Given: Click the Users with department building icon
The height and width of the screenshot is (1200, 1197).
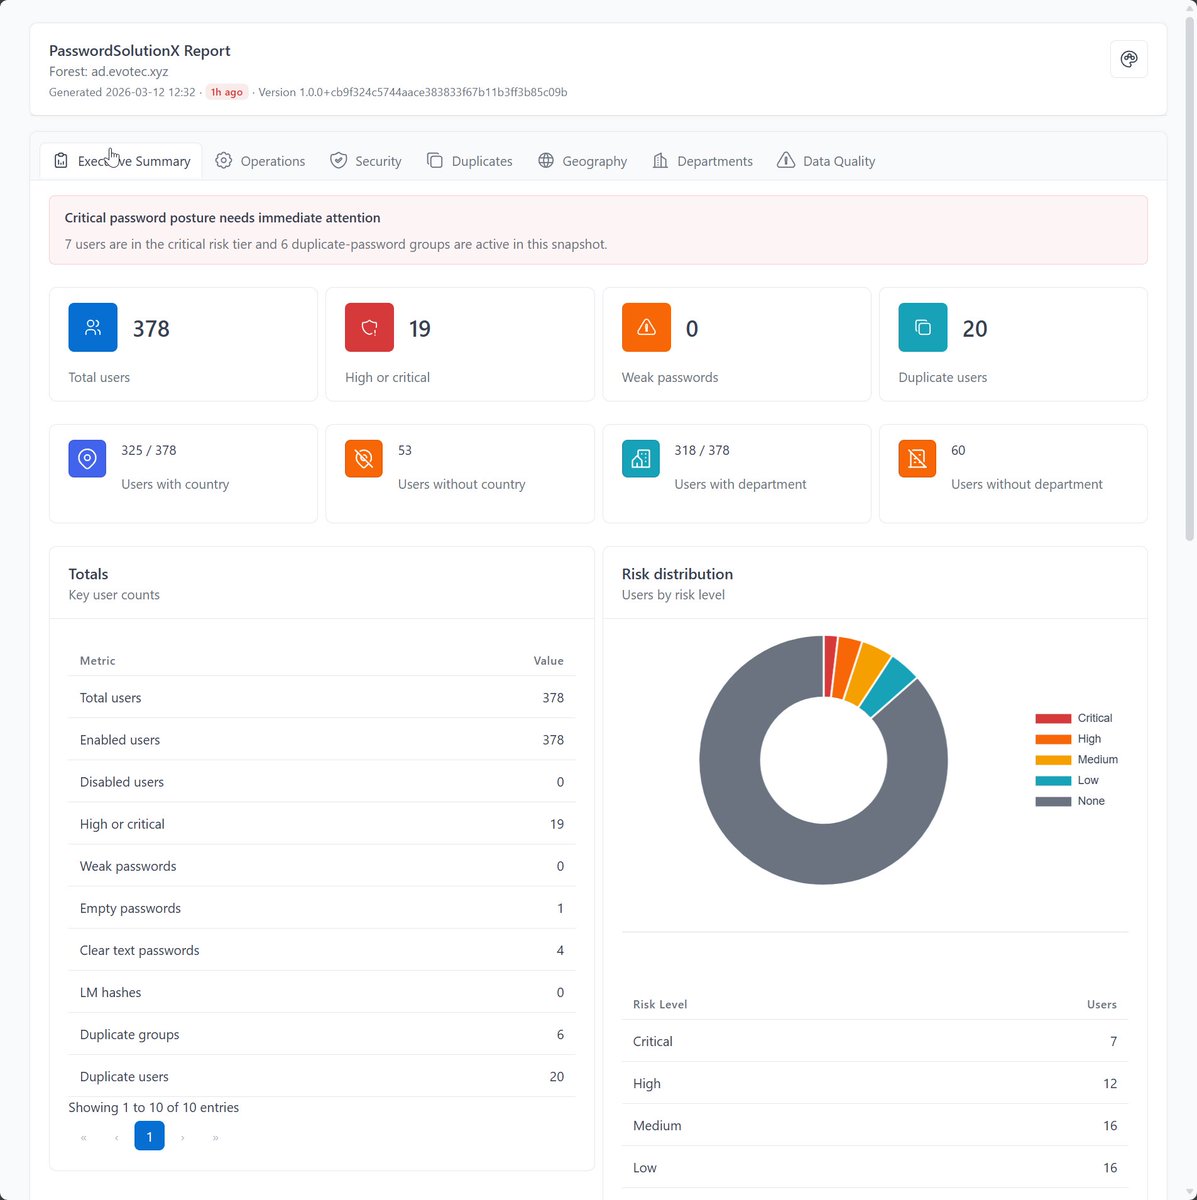Looking at the screenshot, I should pos(641,459).
